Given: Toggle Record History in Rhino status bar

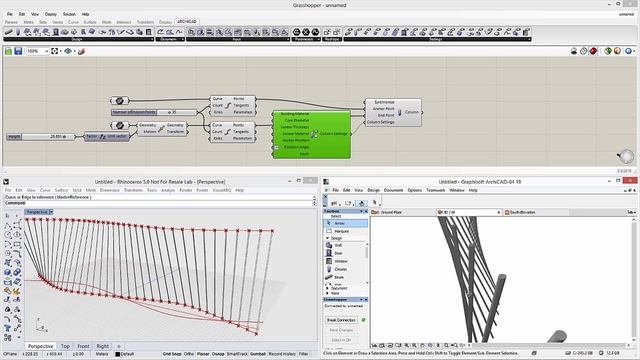Looking at the screenshot, I should pos(282,354).
